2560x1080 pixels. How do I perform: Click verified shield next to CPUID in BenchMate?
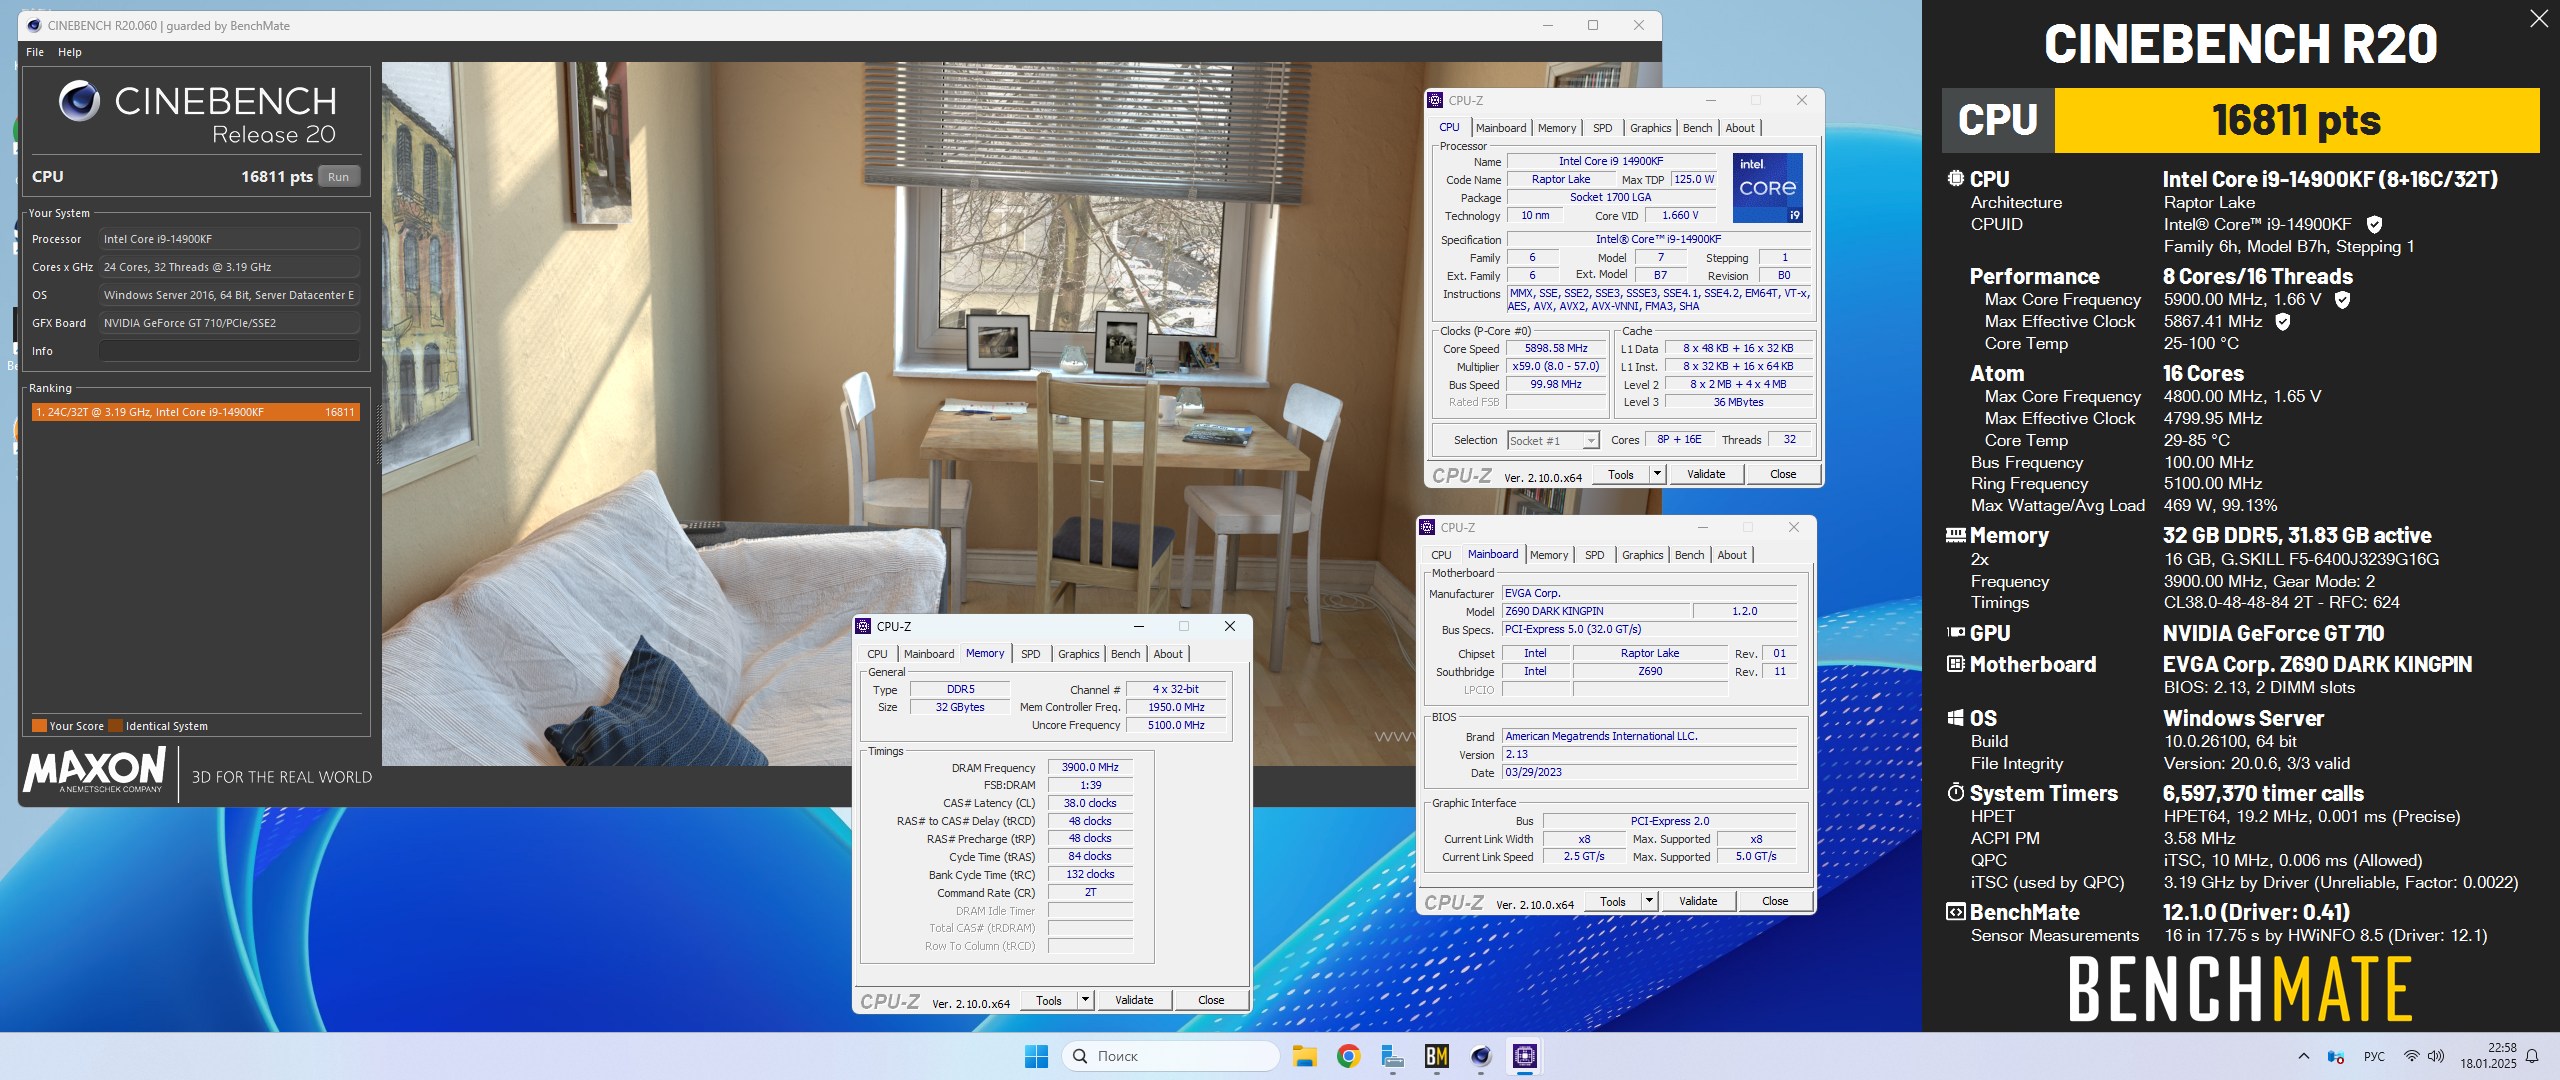tap(2375, 224)
